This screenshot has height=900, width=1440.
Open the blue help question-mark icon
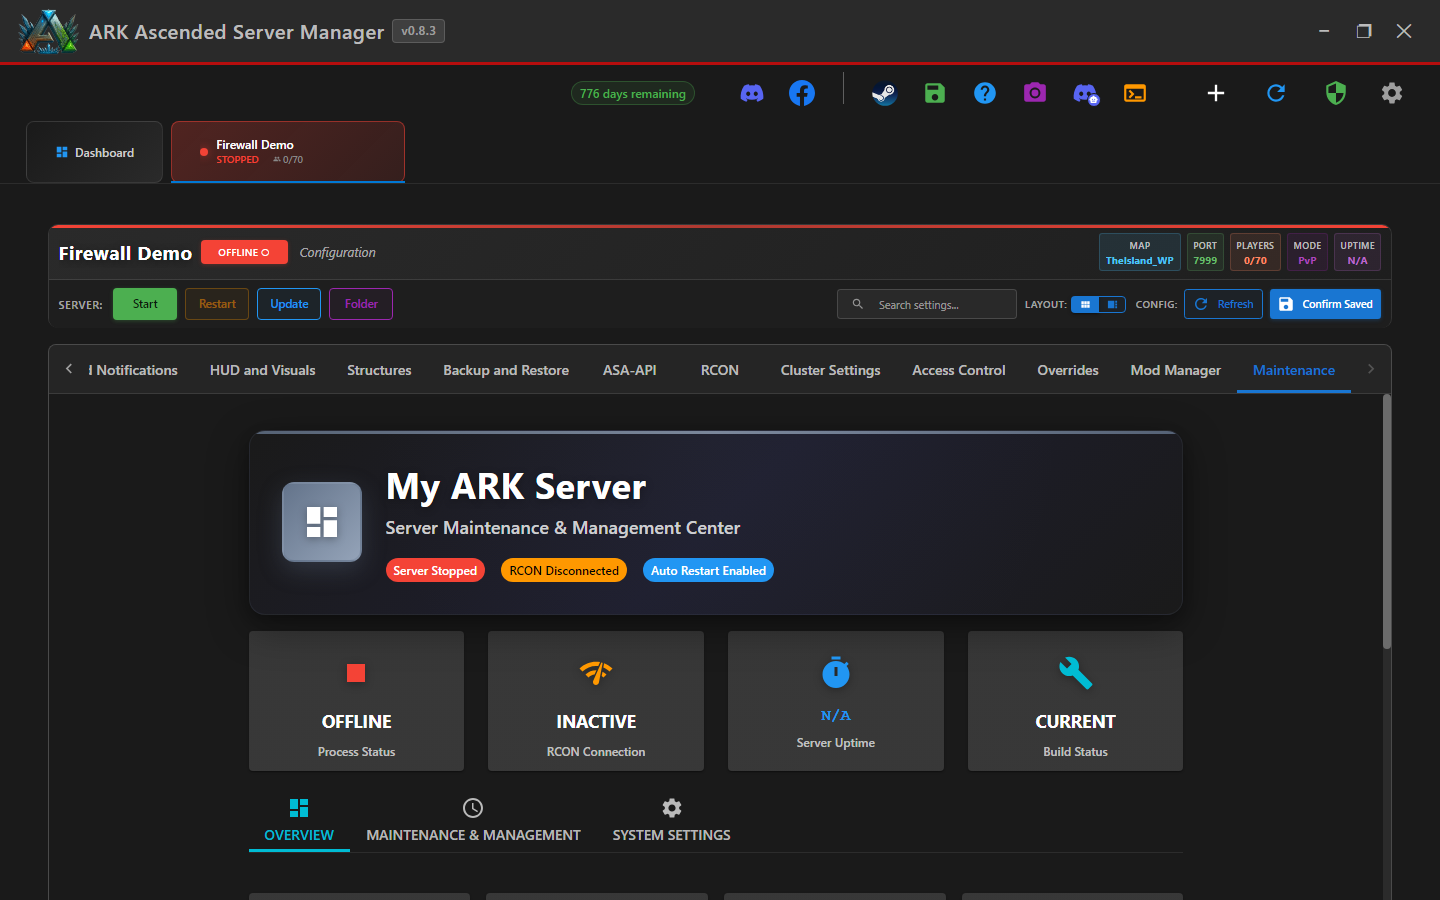pos(985,93)
